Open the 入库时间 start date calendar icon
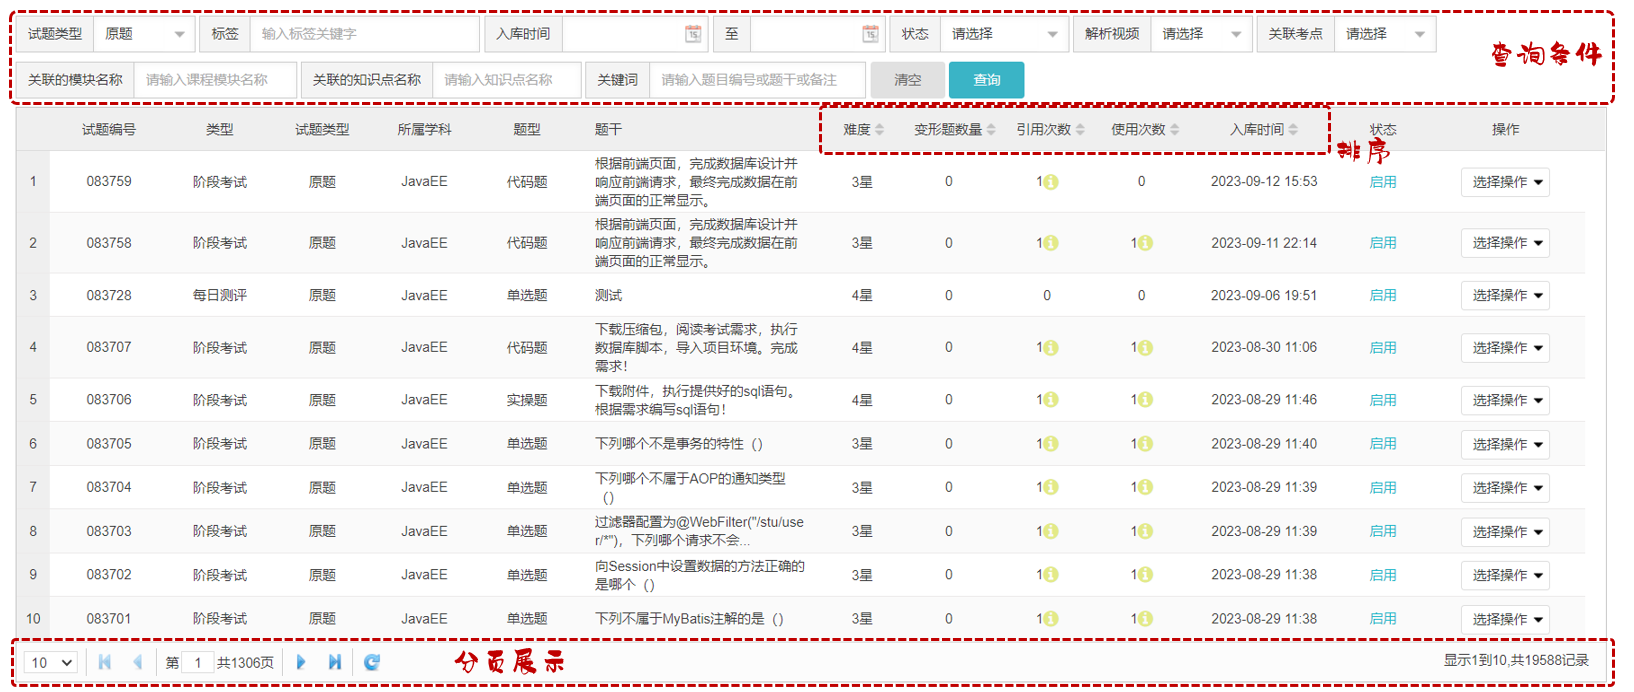This screenshot has height=692, width=1634. pyautogui.click(x=693, y=34)
